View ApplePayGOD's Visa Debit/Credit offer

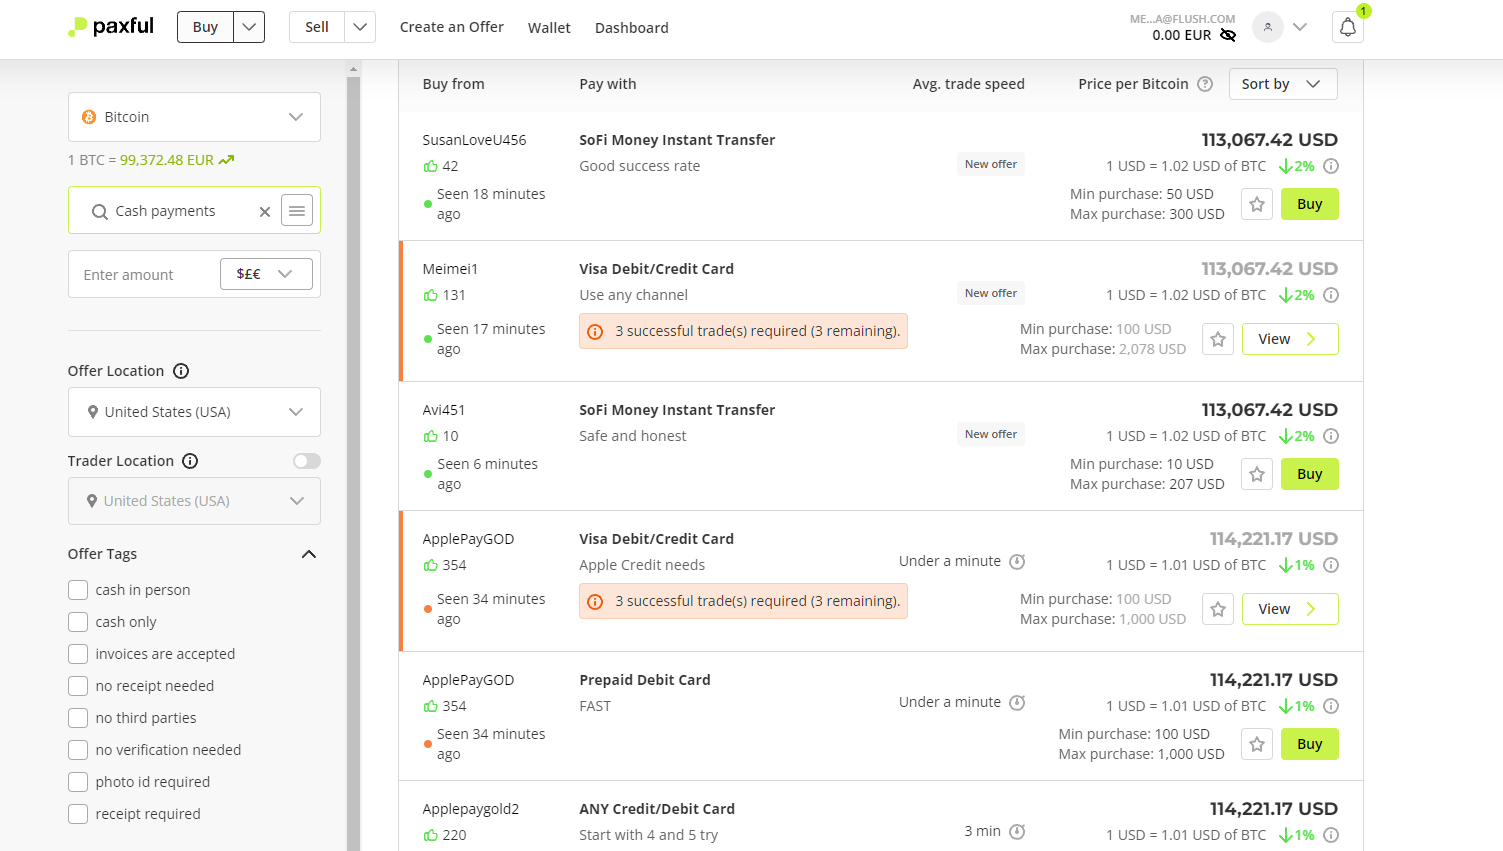click(x=1290, y=609)
